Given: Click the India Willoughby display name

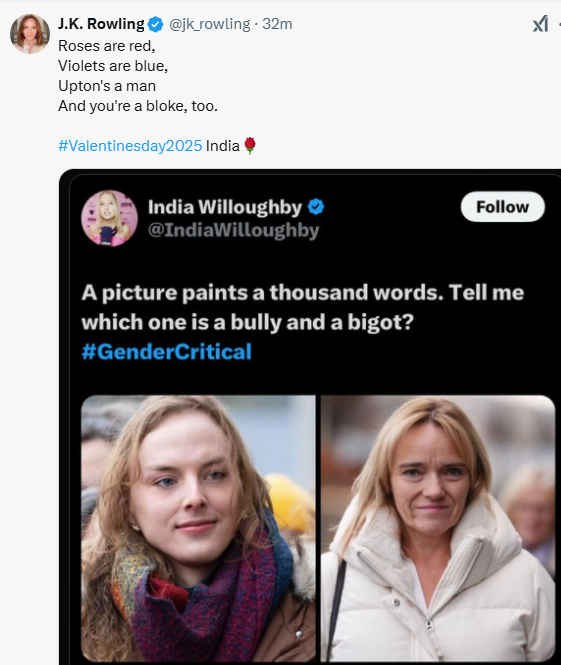Looking at the screenshot, I should tap(225, 207).
